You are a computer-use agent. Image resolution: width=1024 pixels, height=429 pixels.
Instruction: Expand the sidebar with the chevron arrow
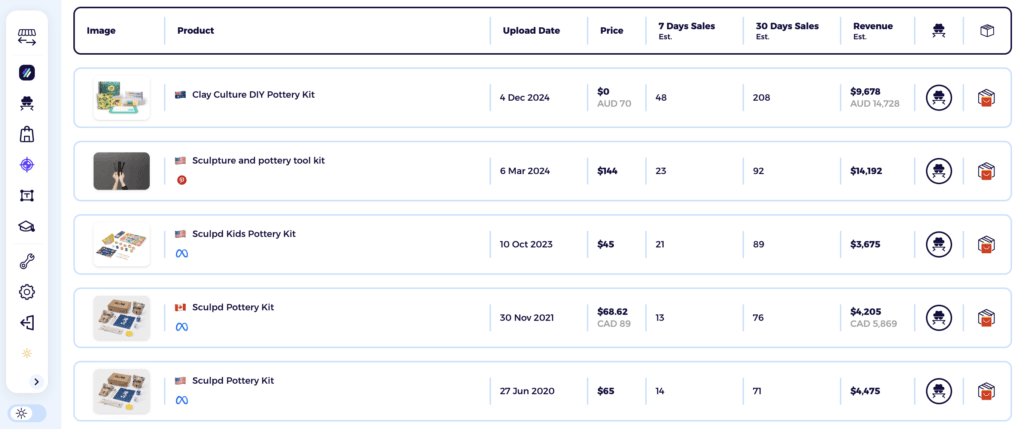pyautogui.click(x=36, y=381)
